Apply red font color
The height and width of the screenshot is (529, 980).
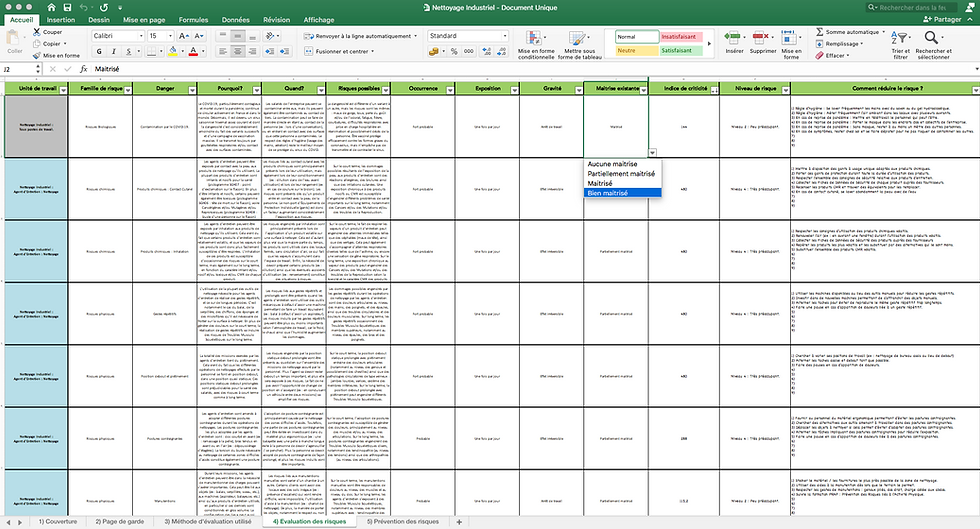pos(193,51)
